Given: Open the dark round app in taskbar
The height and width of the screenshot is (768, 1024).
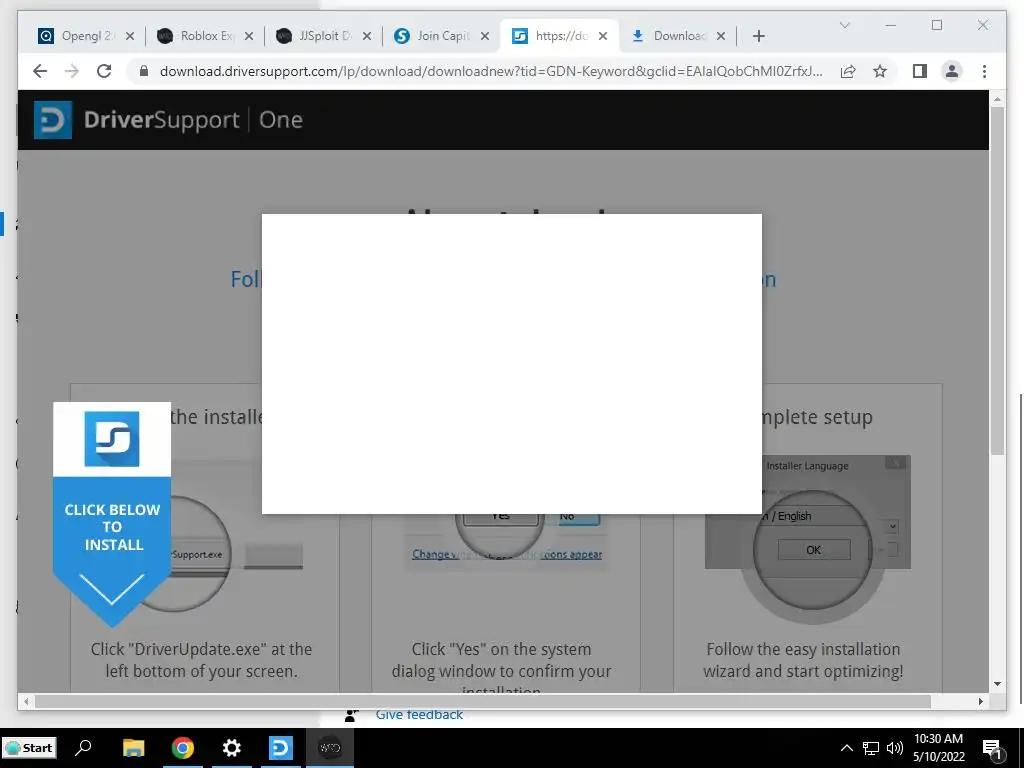Looking at the screenshot, I should pos(330,748).
